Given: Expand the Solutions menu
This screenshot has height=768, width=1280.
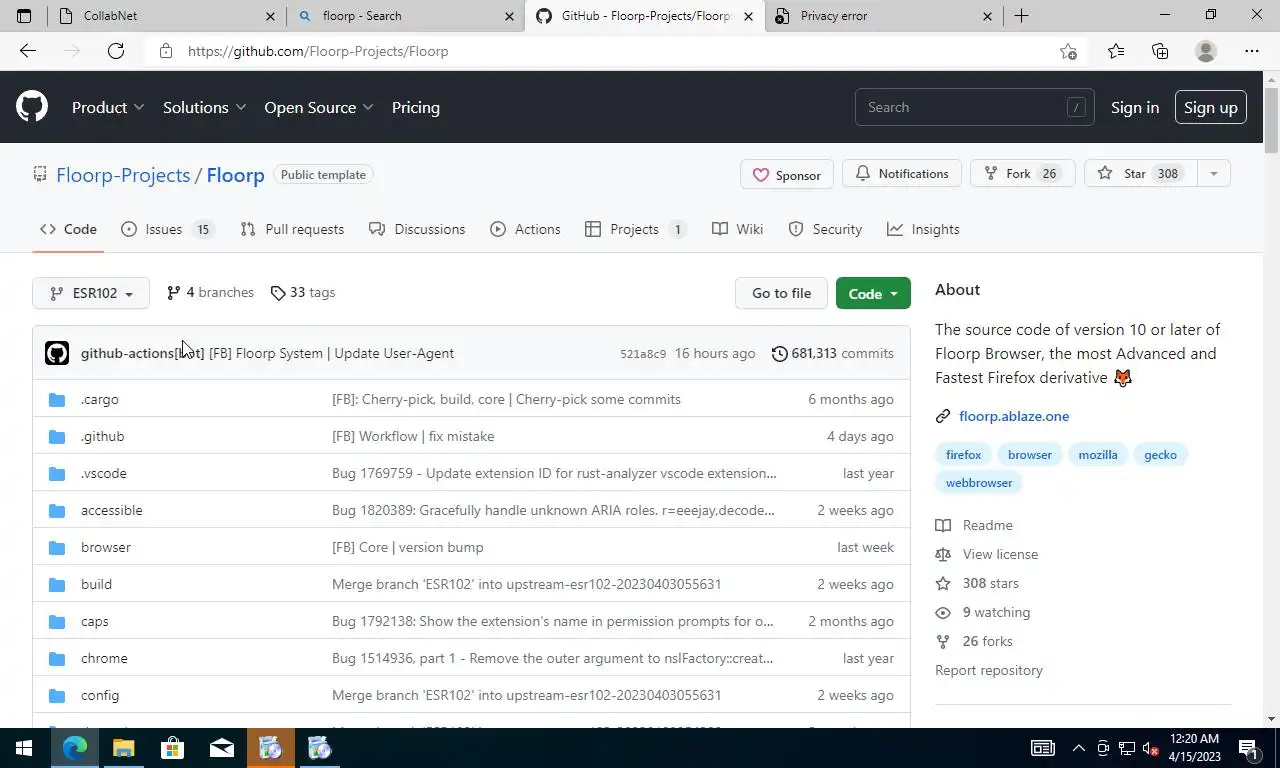Looking at the screenshot, I should click(x=204, y=107).
